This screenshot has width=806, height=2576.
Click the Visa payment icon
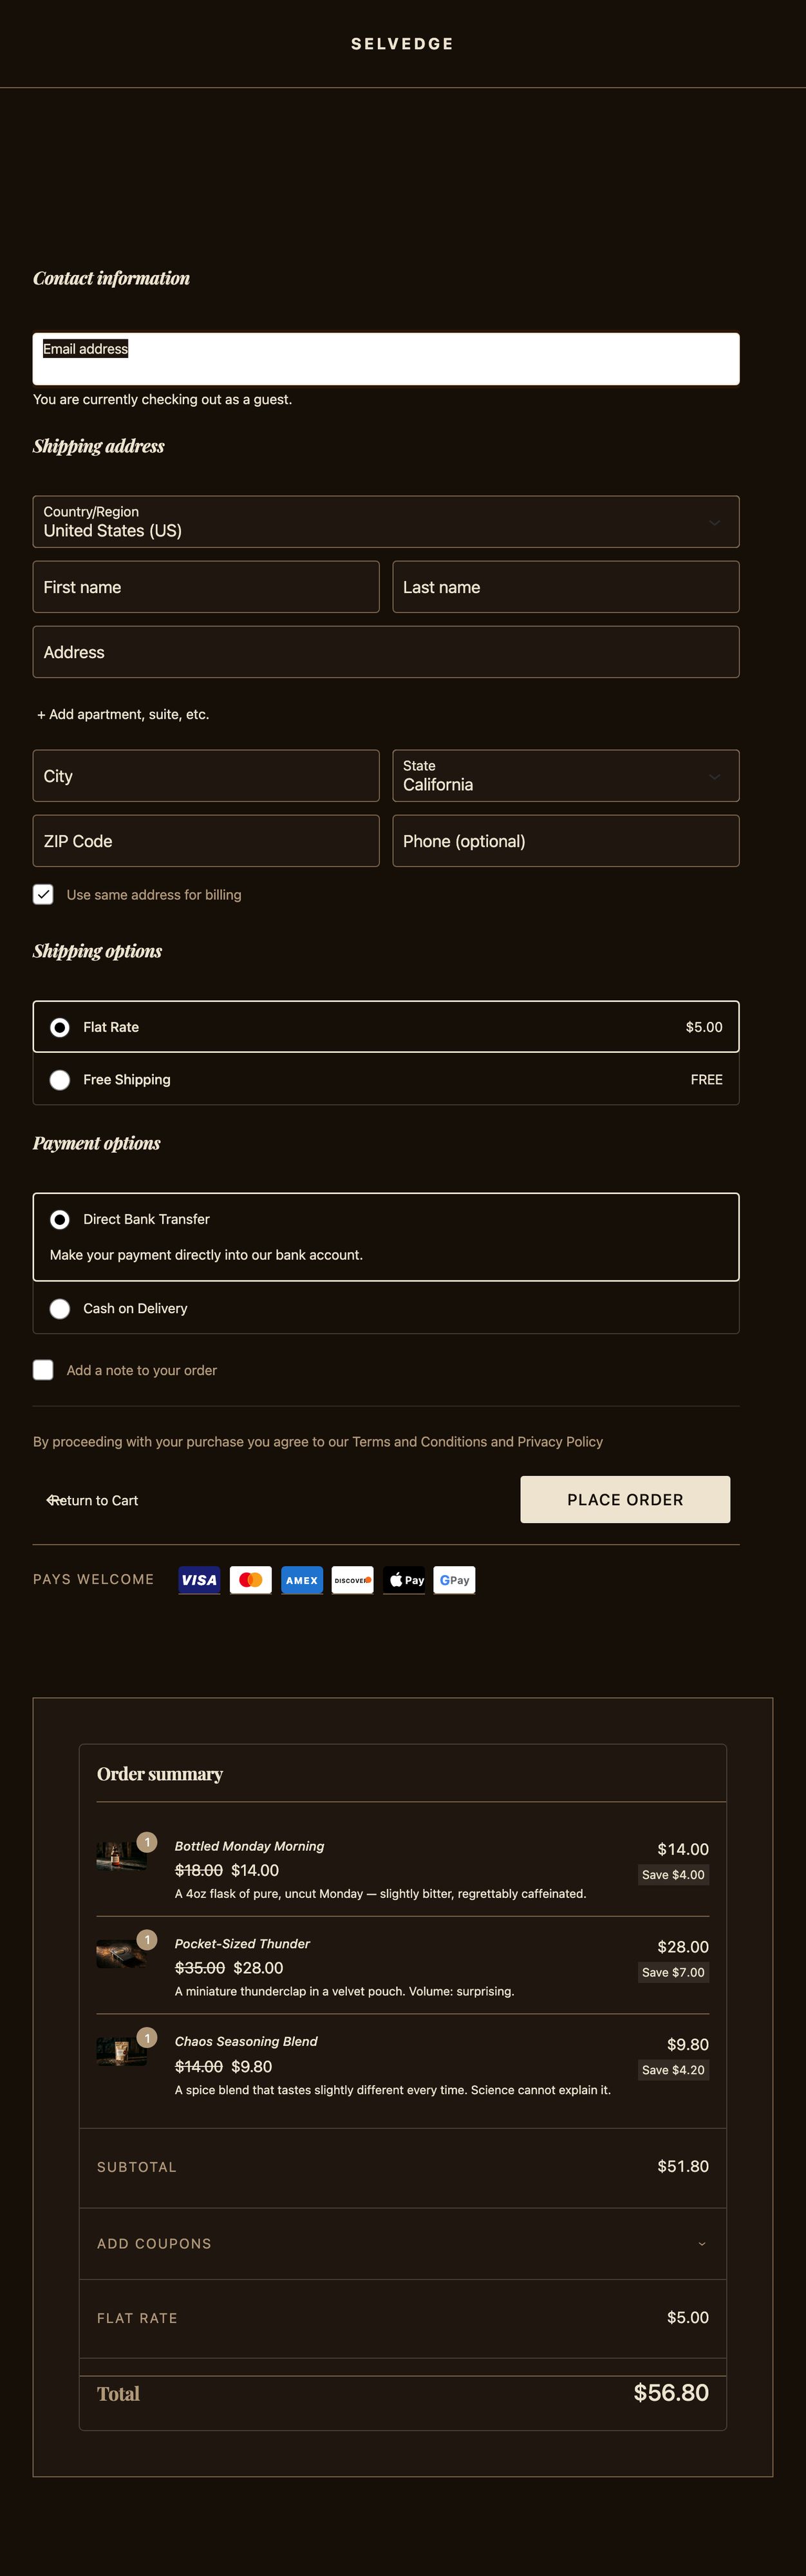click(x=199, y=1579)
